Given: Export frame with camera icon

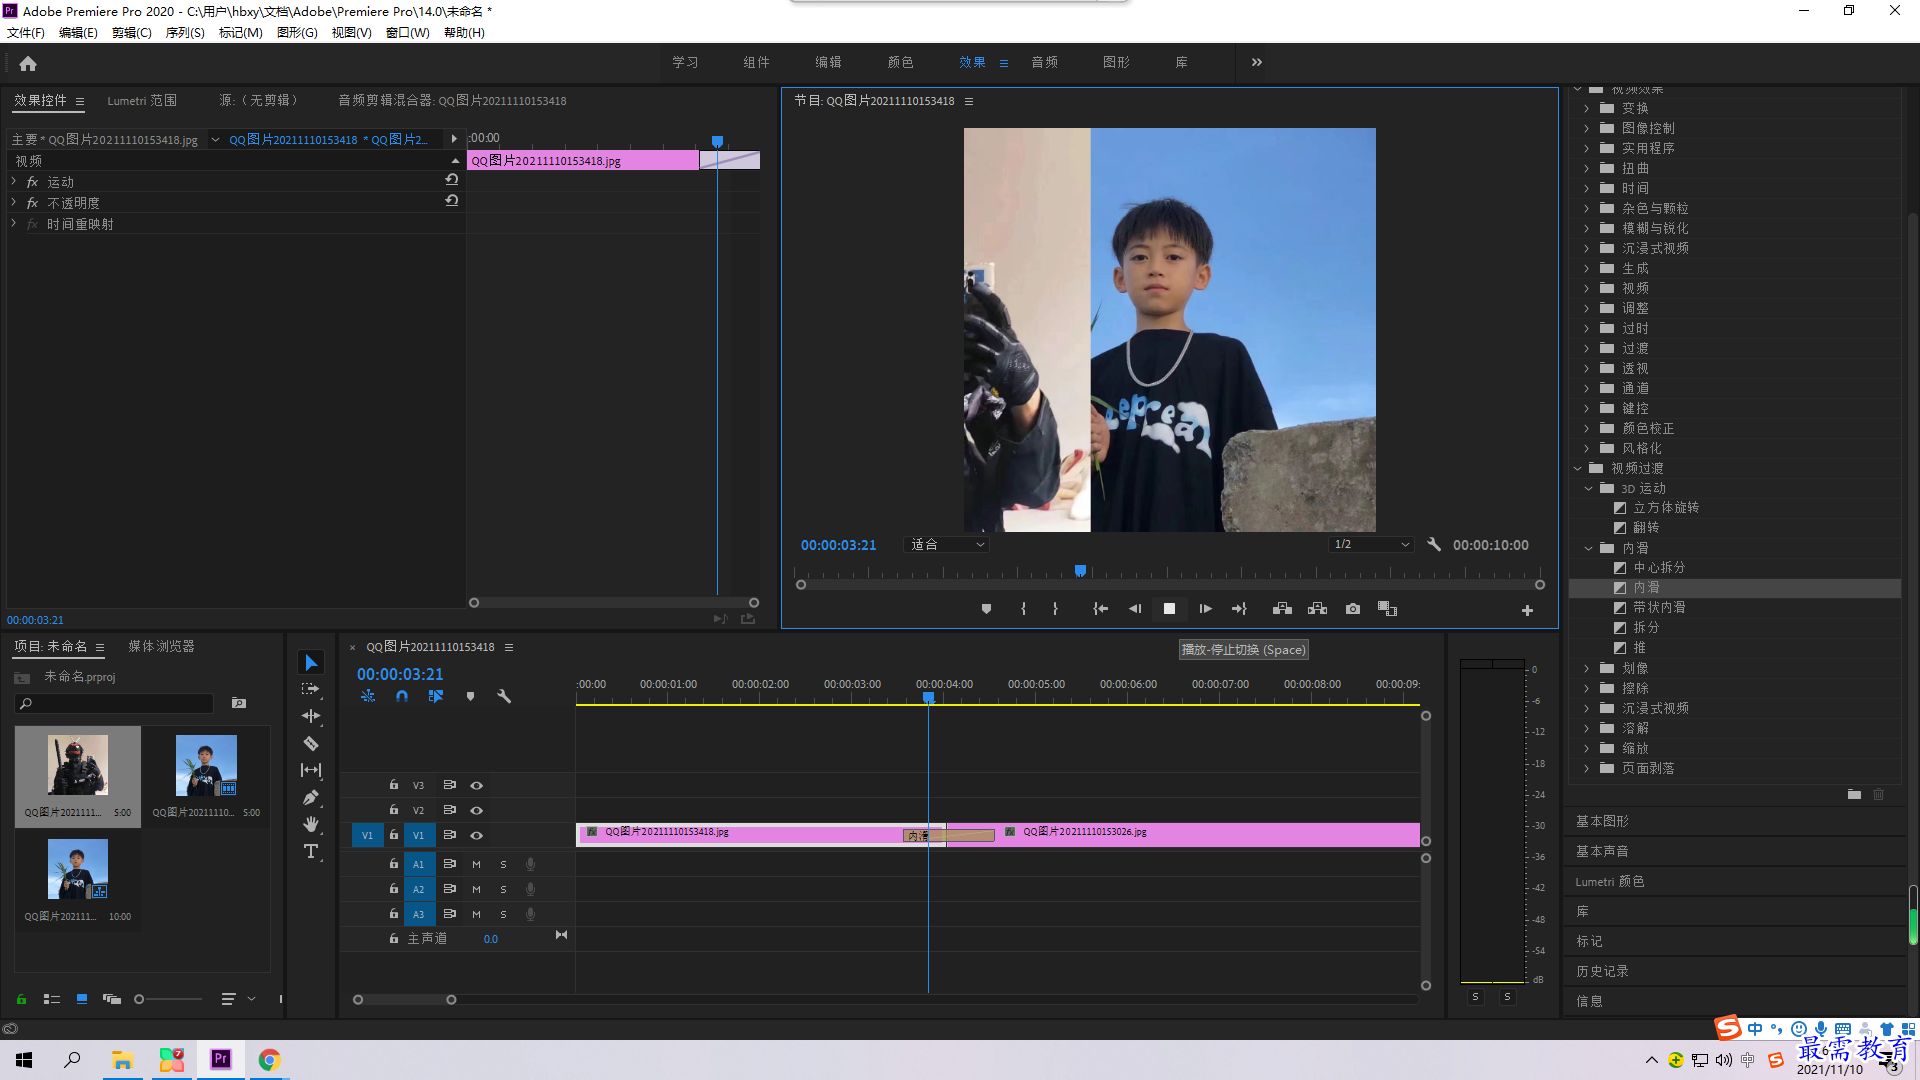Looking at the screenshot, I should click(1353, 609).
